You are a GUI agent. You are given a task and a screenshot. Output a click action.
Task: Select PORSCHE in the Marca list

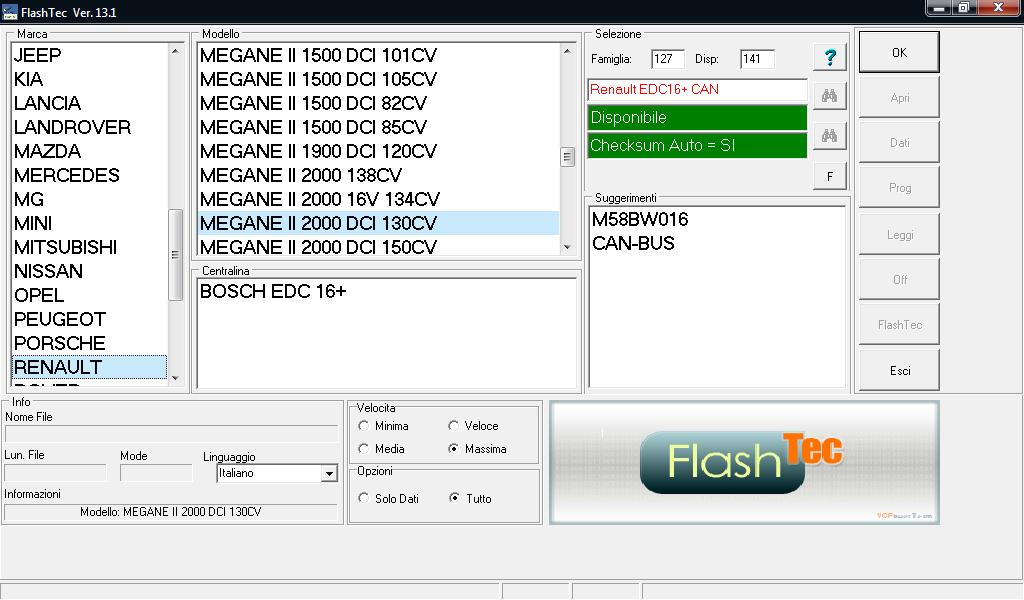point(89,343)
